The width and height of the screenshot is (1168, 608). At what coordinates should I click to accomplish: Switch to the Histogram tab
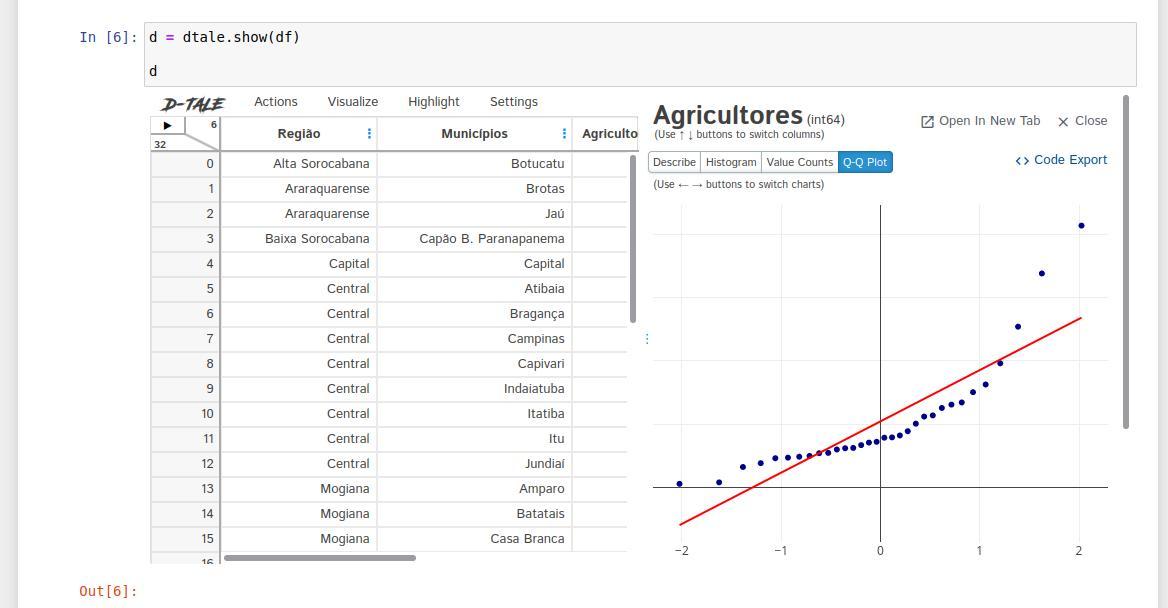click(731, 162)
